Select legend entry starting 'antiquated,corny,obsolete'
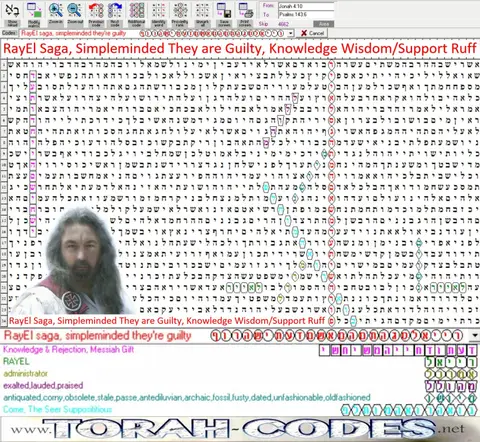Screen dimensions: 480x442 pyautogui.click(x=187, y=397)
